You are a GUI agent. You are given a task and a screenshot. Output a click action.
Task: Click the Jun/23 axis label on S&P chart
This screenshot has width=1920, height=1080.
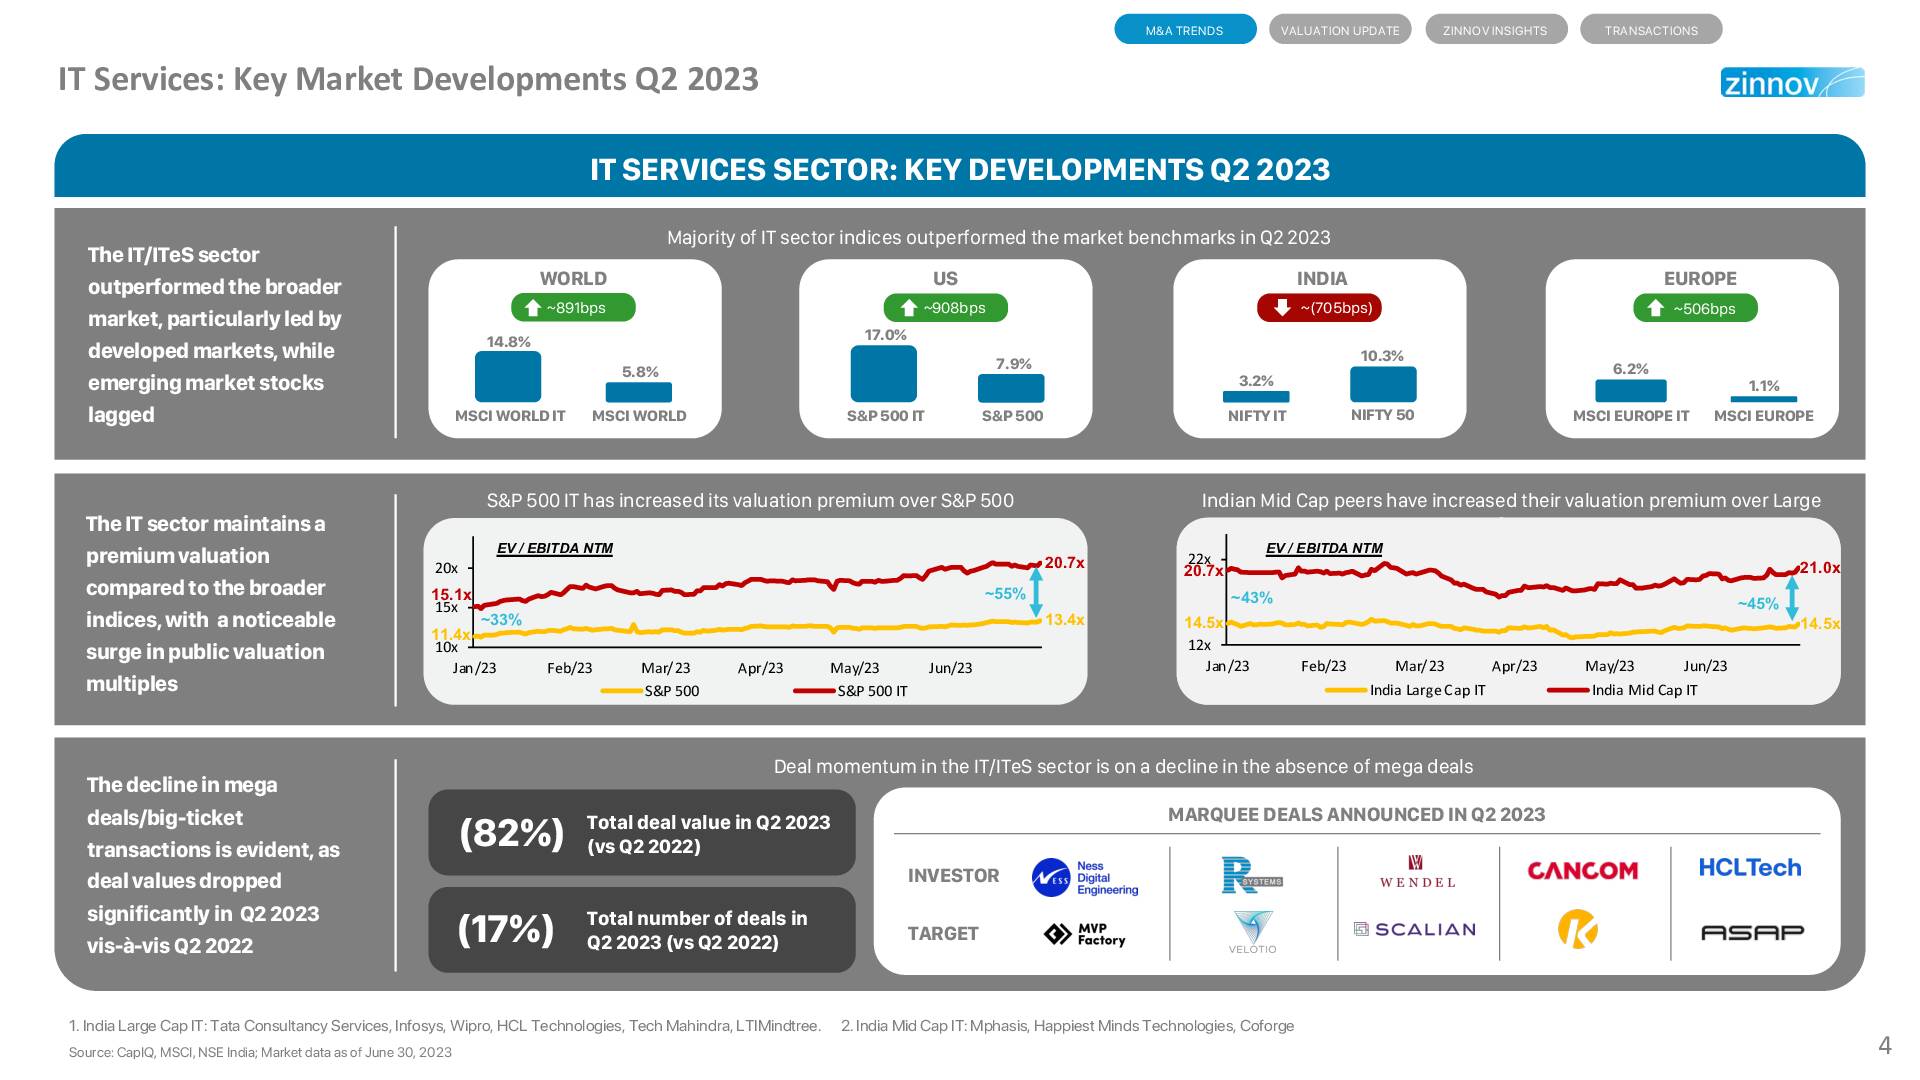(x=950, y=668)
